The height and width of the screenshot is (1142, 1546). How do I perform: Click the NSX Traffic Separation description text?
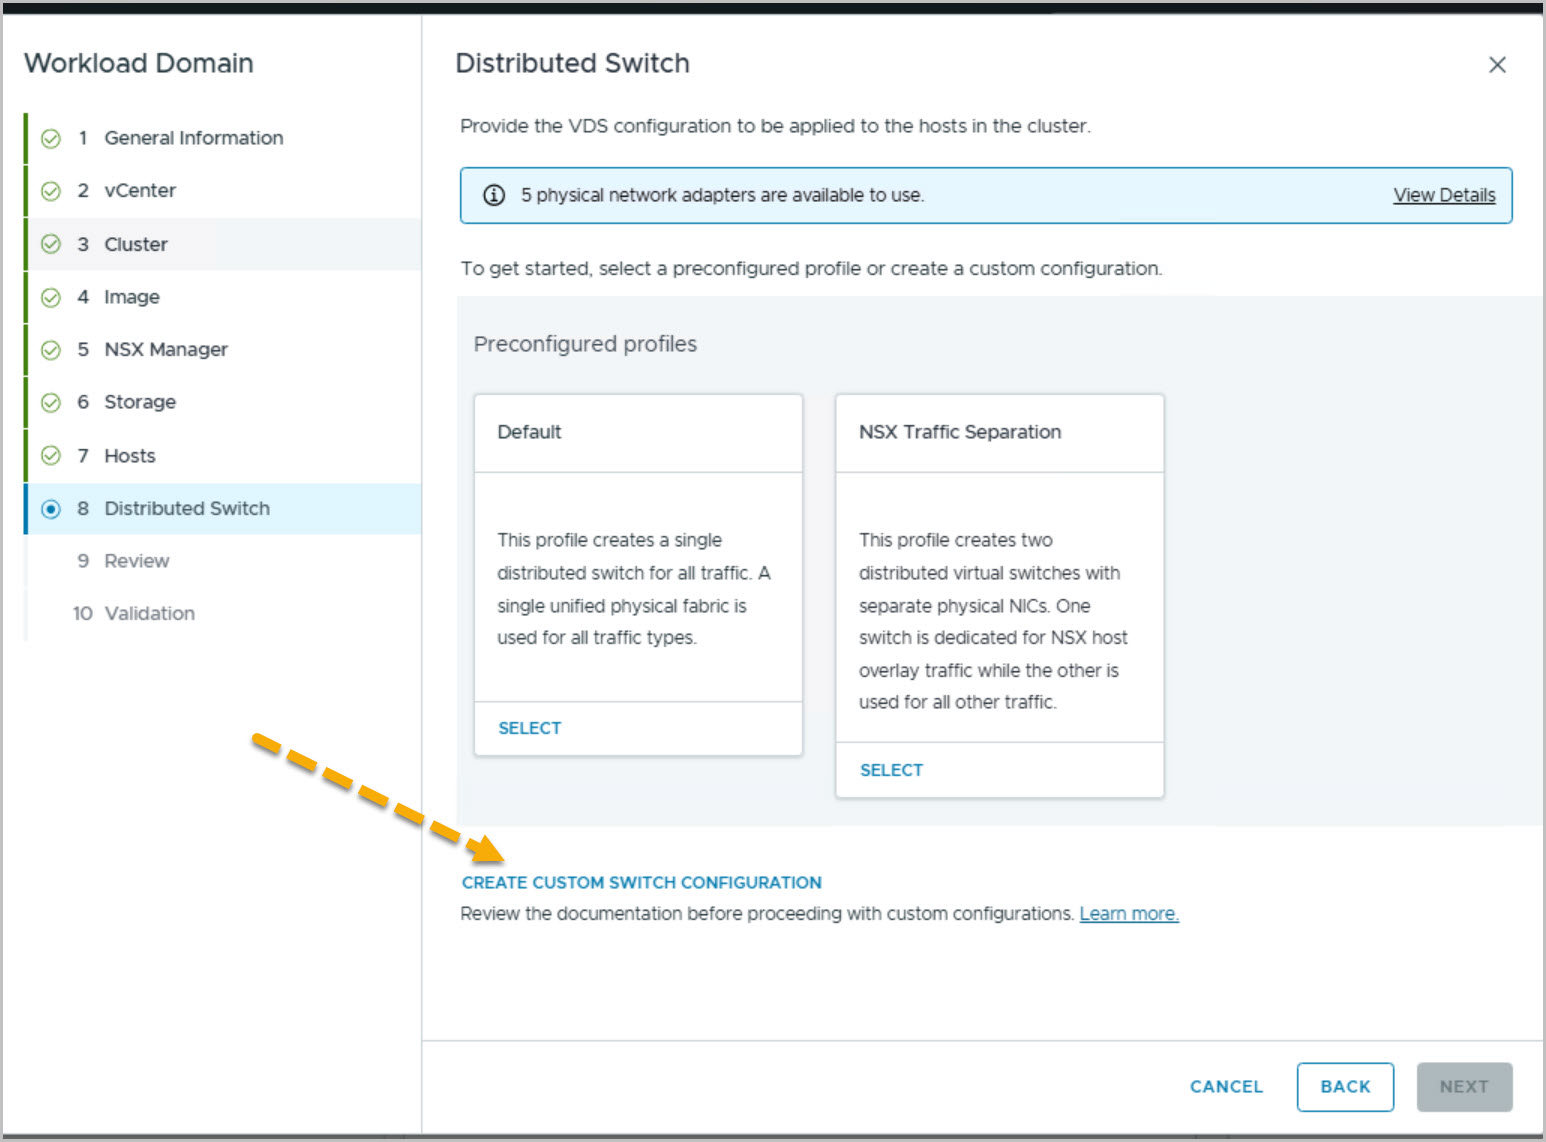(993, 621)
